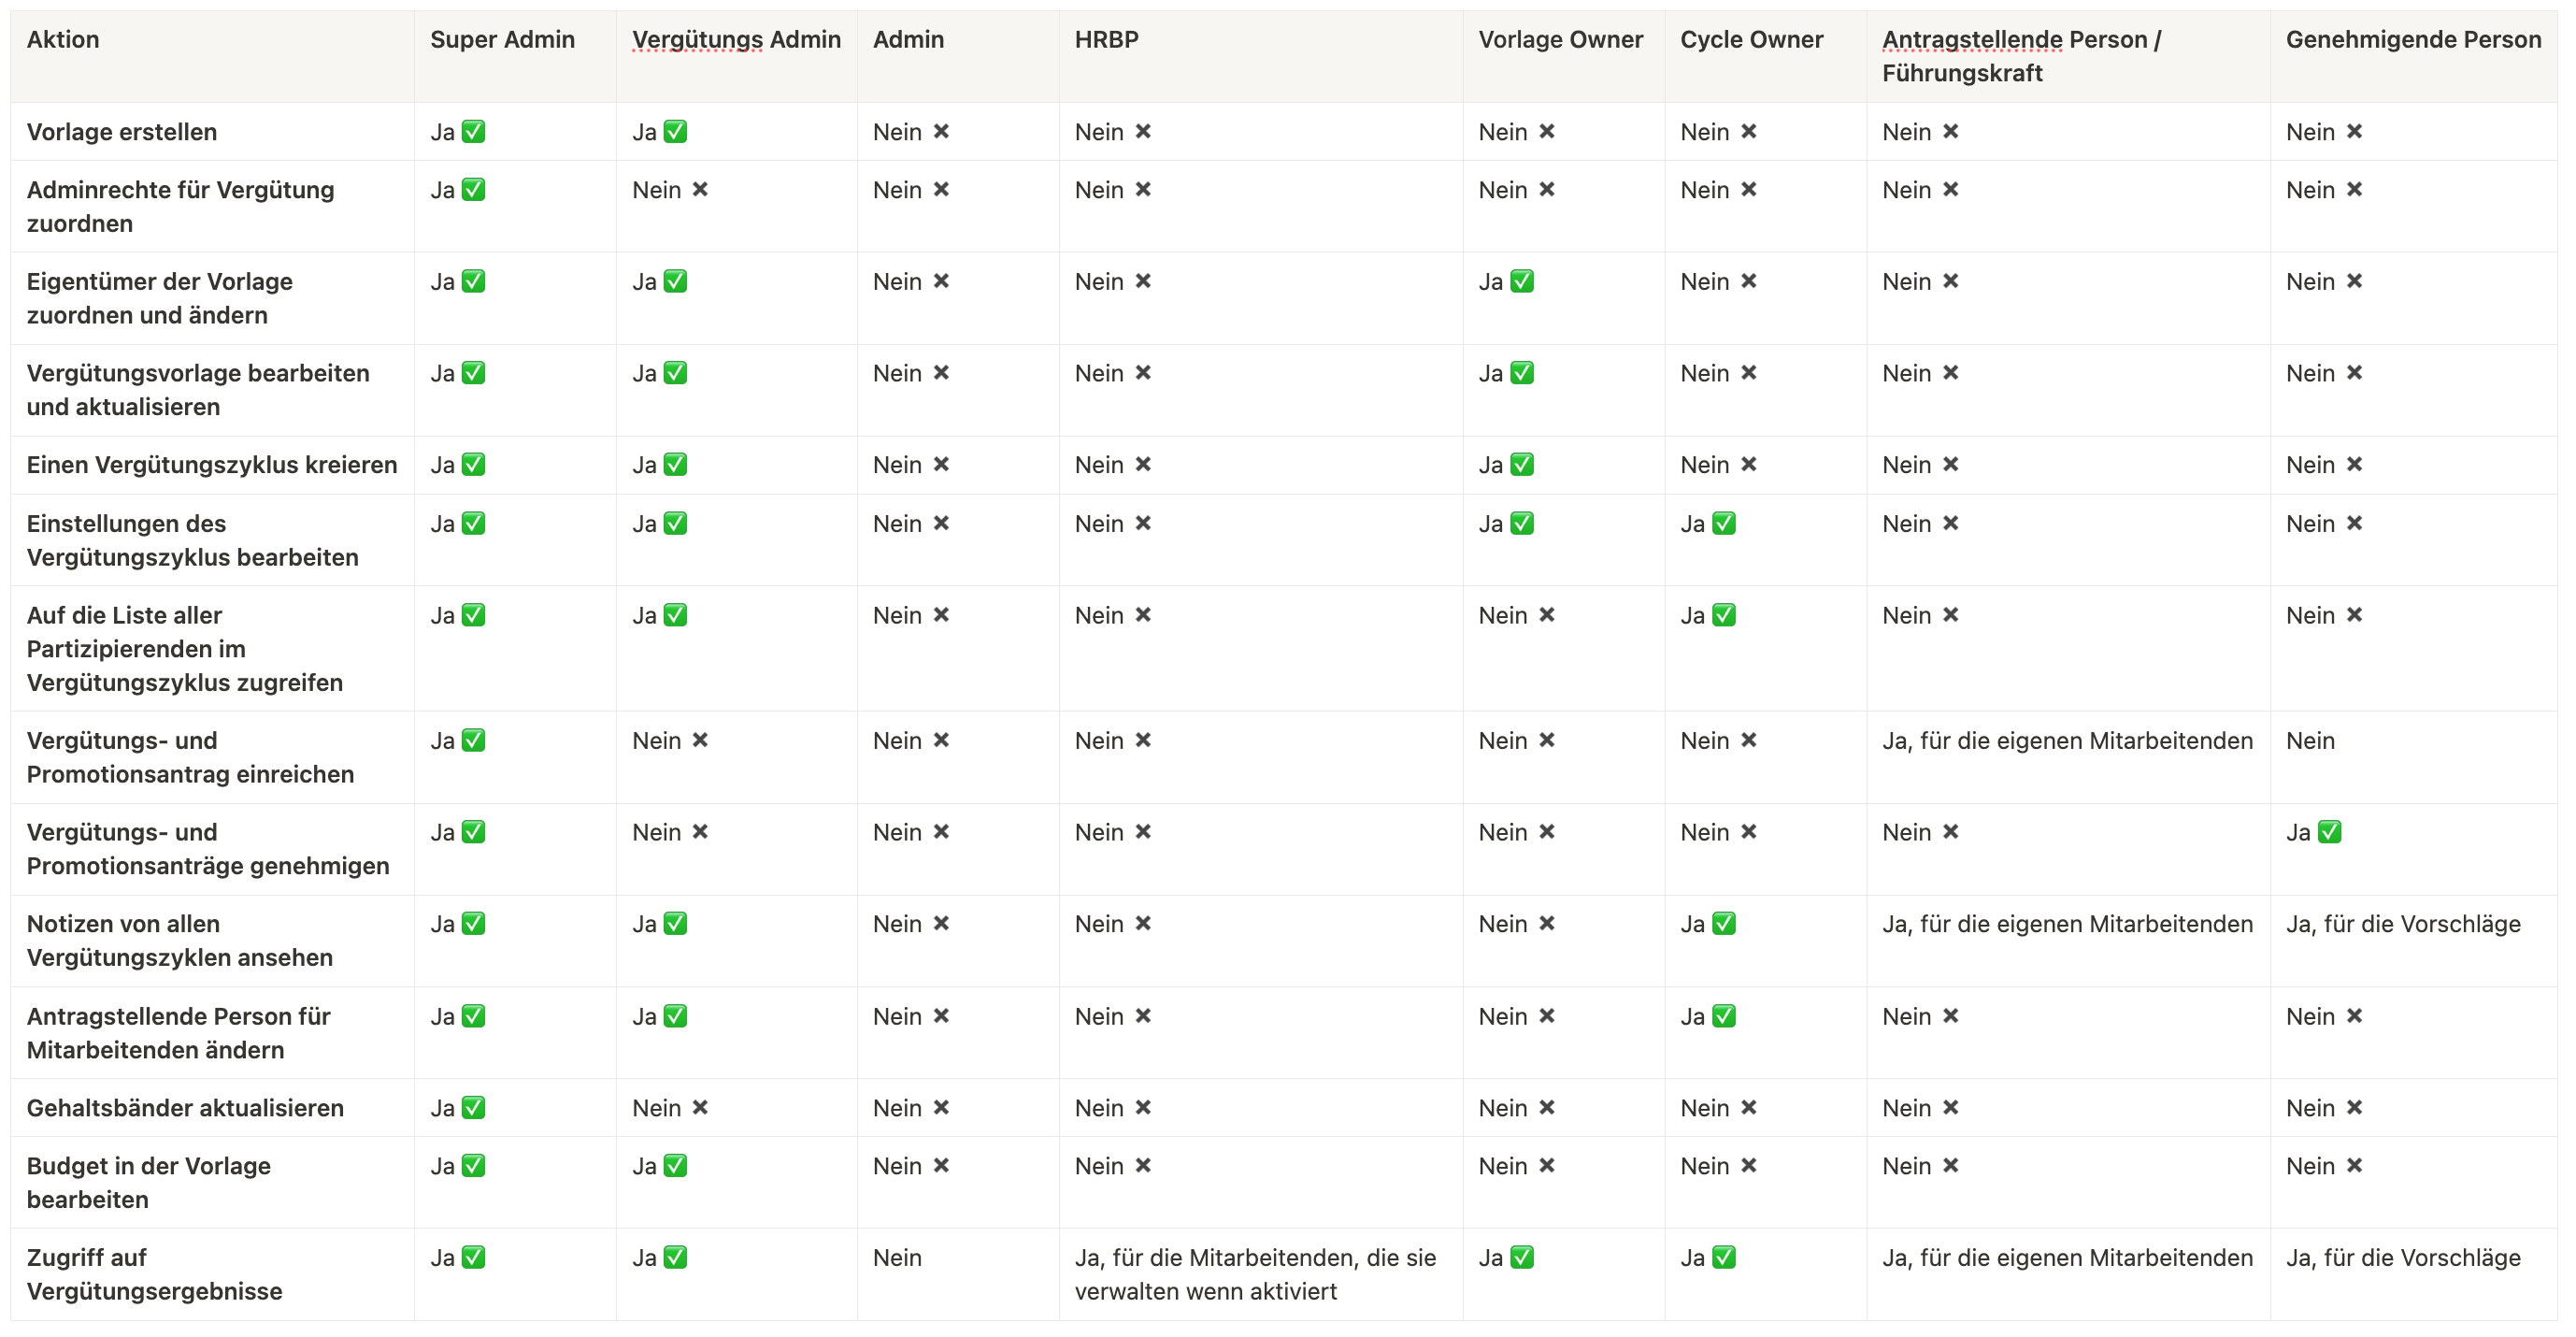Click Gehaltsbänder aktualisieren row label
Viewport: 2576px width, 1337px height.
185,1107
